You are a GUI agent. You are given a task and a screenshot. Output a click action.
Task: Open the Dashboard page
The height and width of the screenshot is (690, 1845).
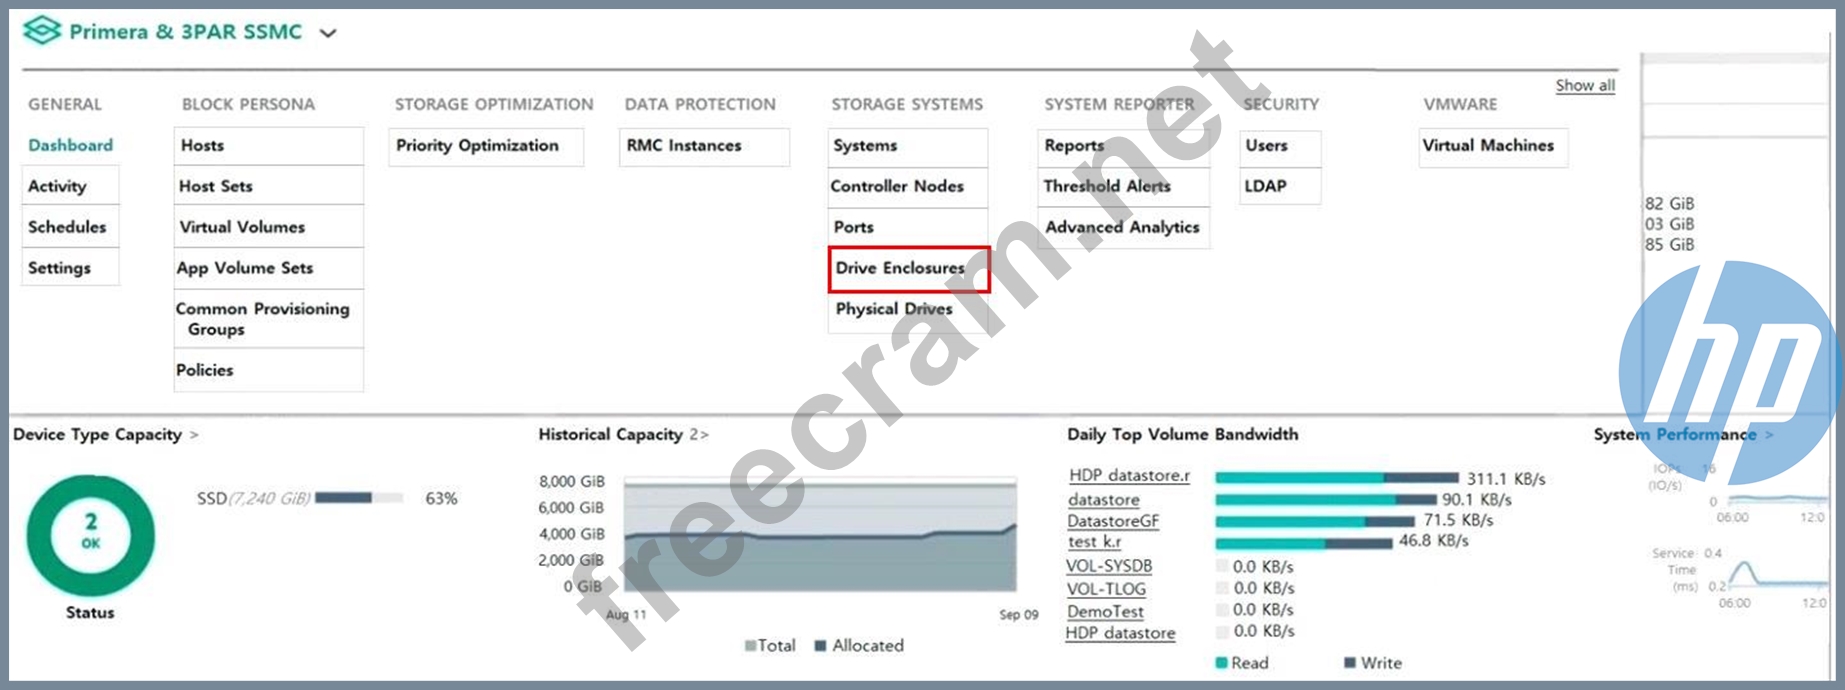[x=70, y=145]
